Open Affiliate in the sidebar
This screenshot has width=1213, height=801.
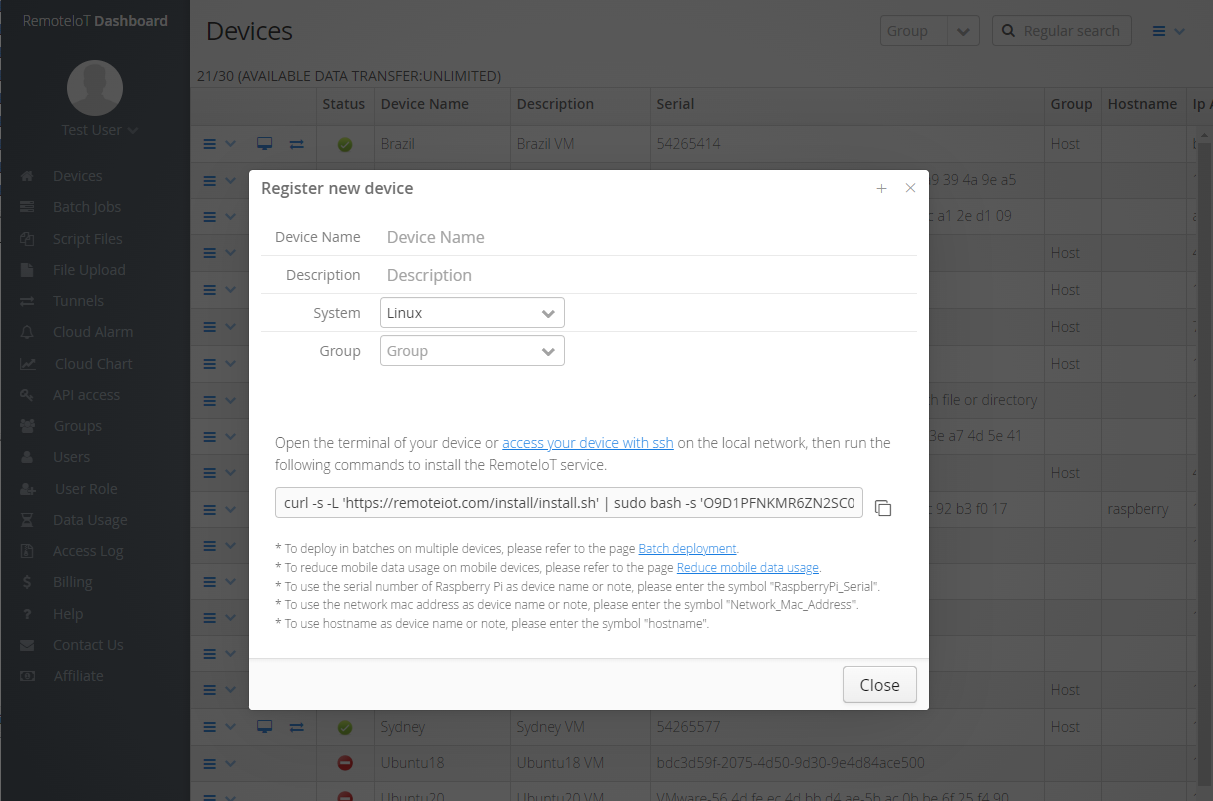point(78,676)
